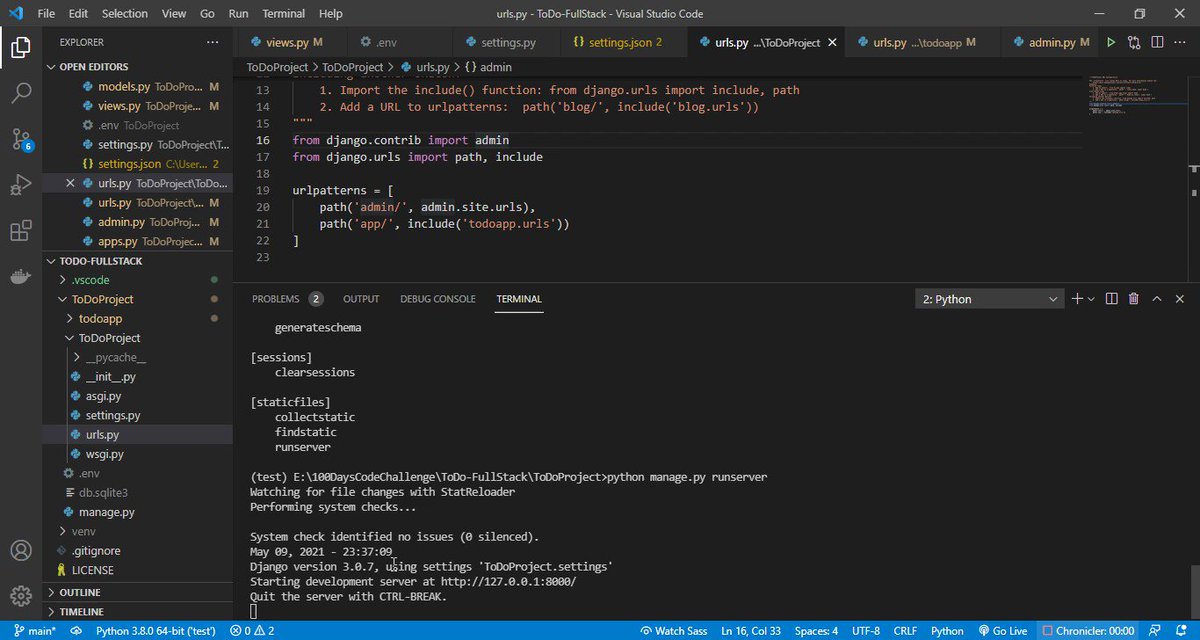The height and width of the screenshot is (640, 1200).
Task: Open the Help menu
Action: 329,14
